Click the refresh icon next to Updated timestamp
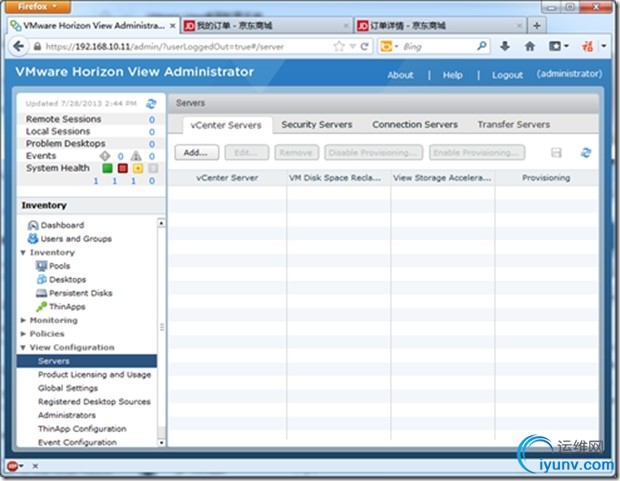 point(151,104)
